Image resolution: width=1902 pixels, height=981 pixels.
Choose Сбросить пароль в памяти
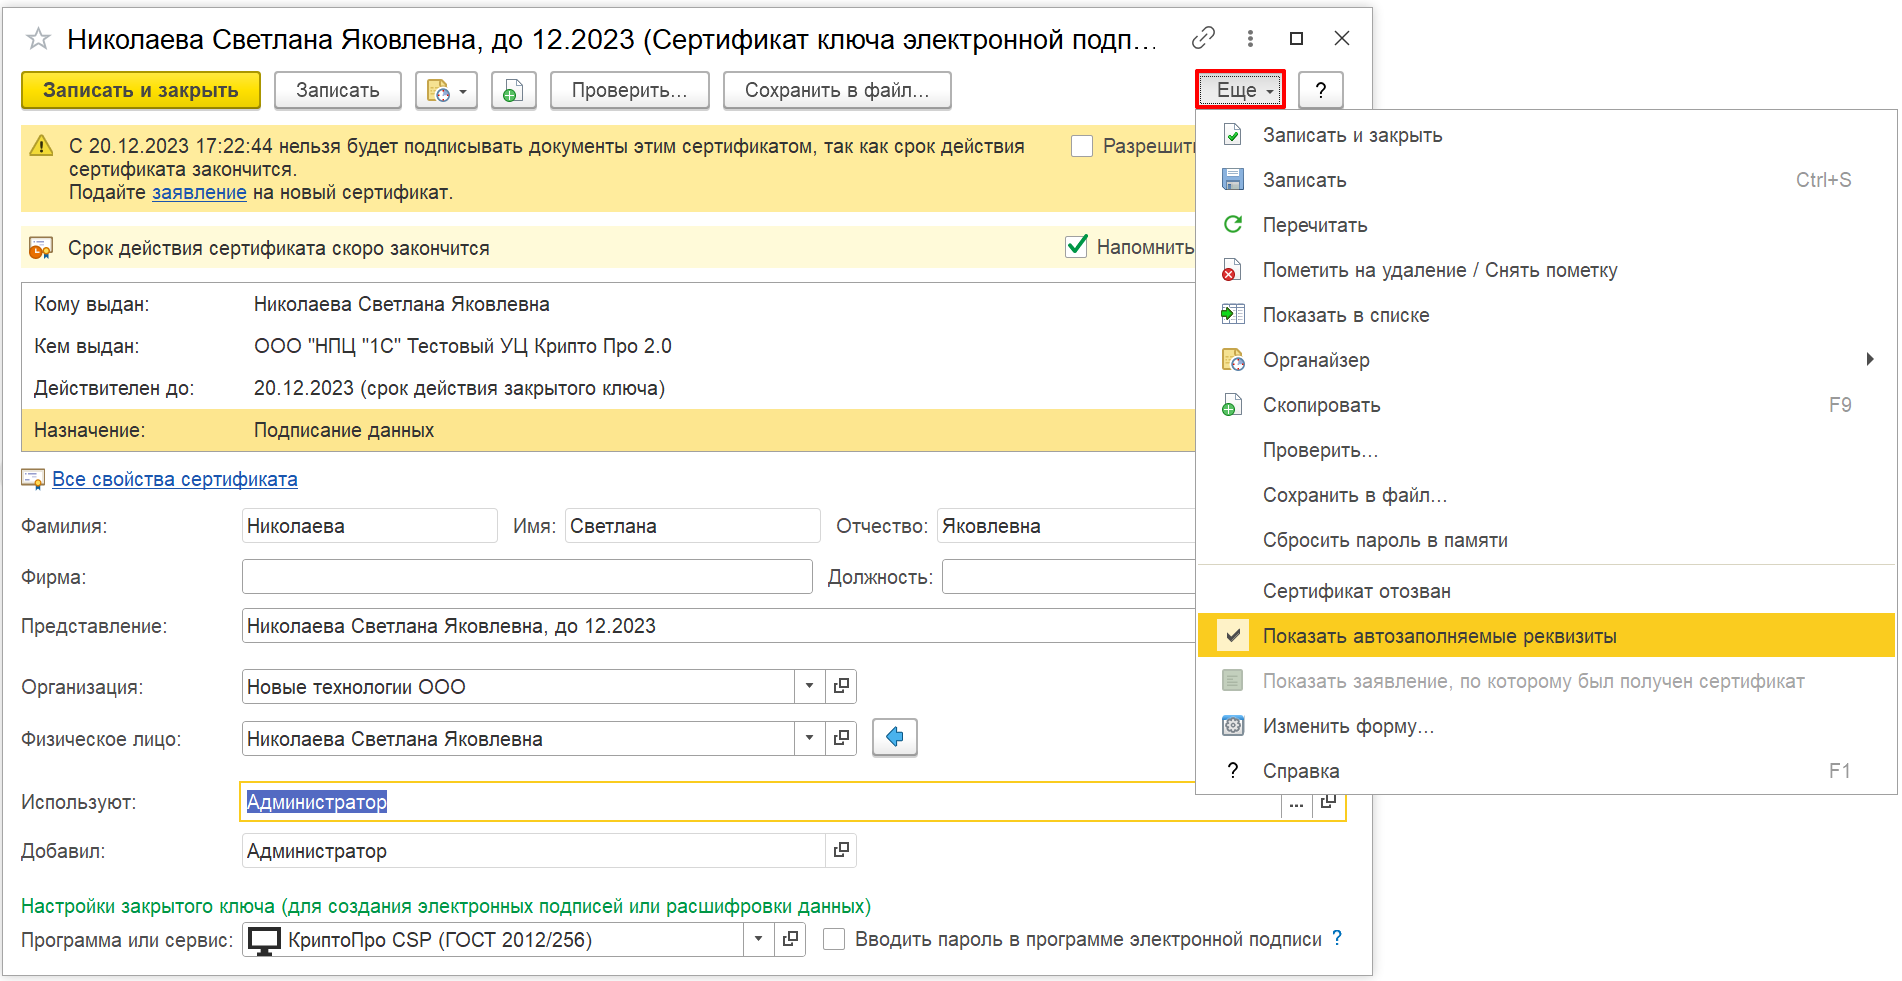pyautogui.click(x=1546, y=540)
